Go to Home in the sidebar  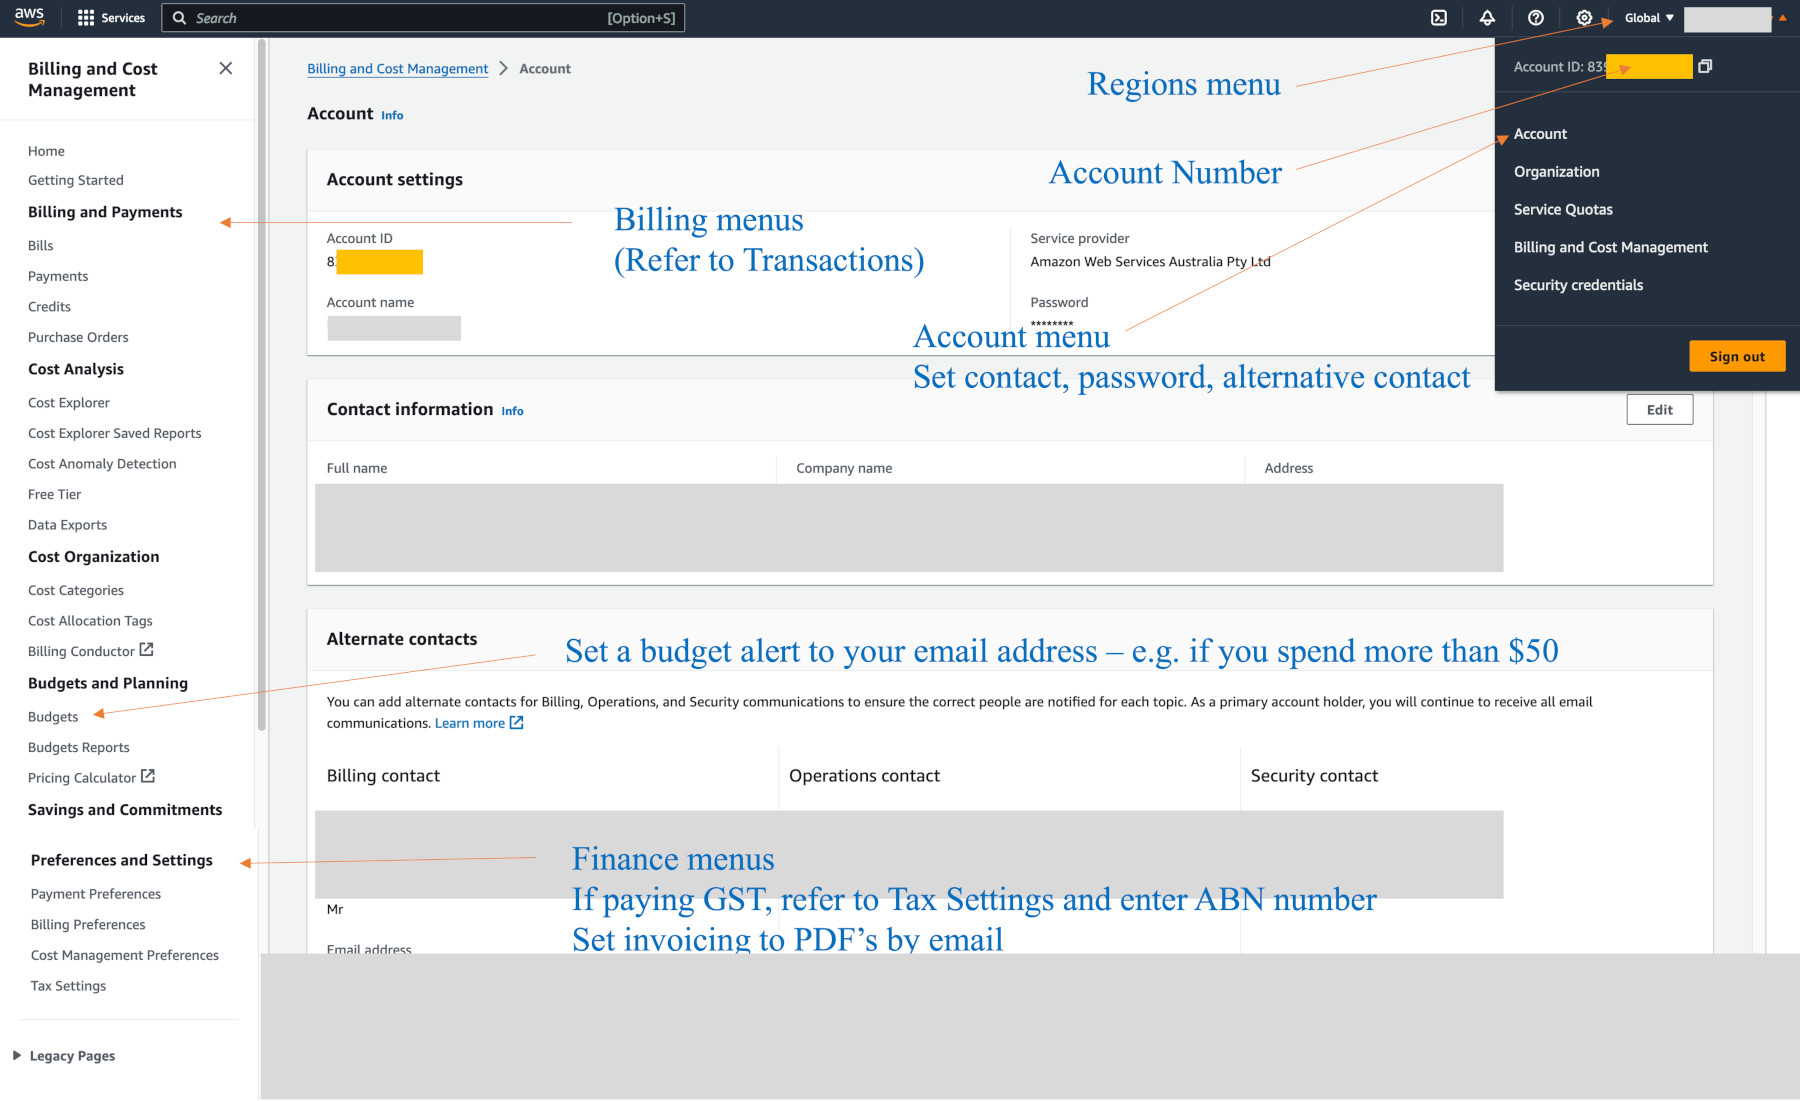point(46,151)
